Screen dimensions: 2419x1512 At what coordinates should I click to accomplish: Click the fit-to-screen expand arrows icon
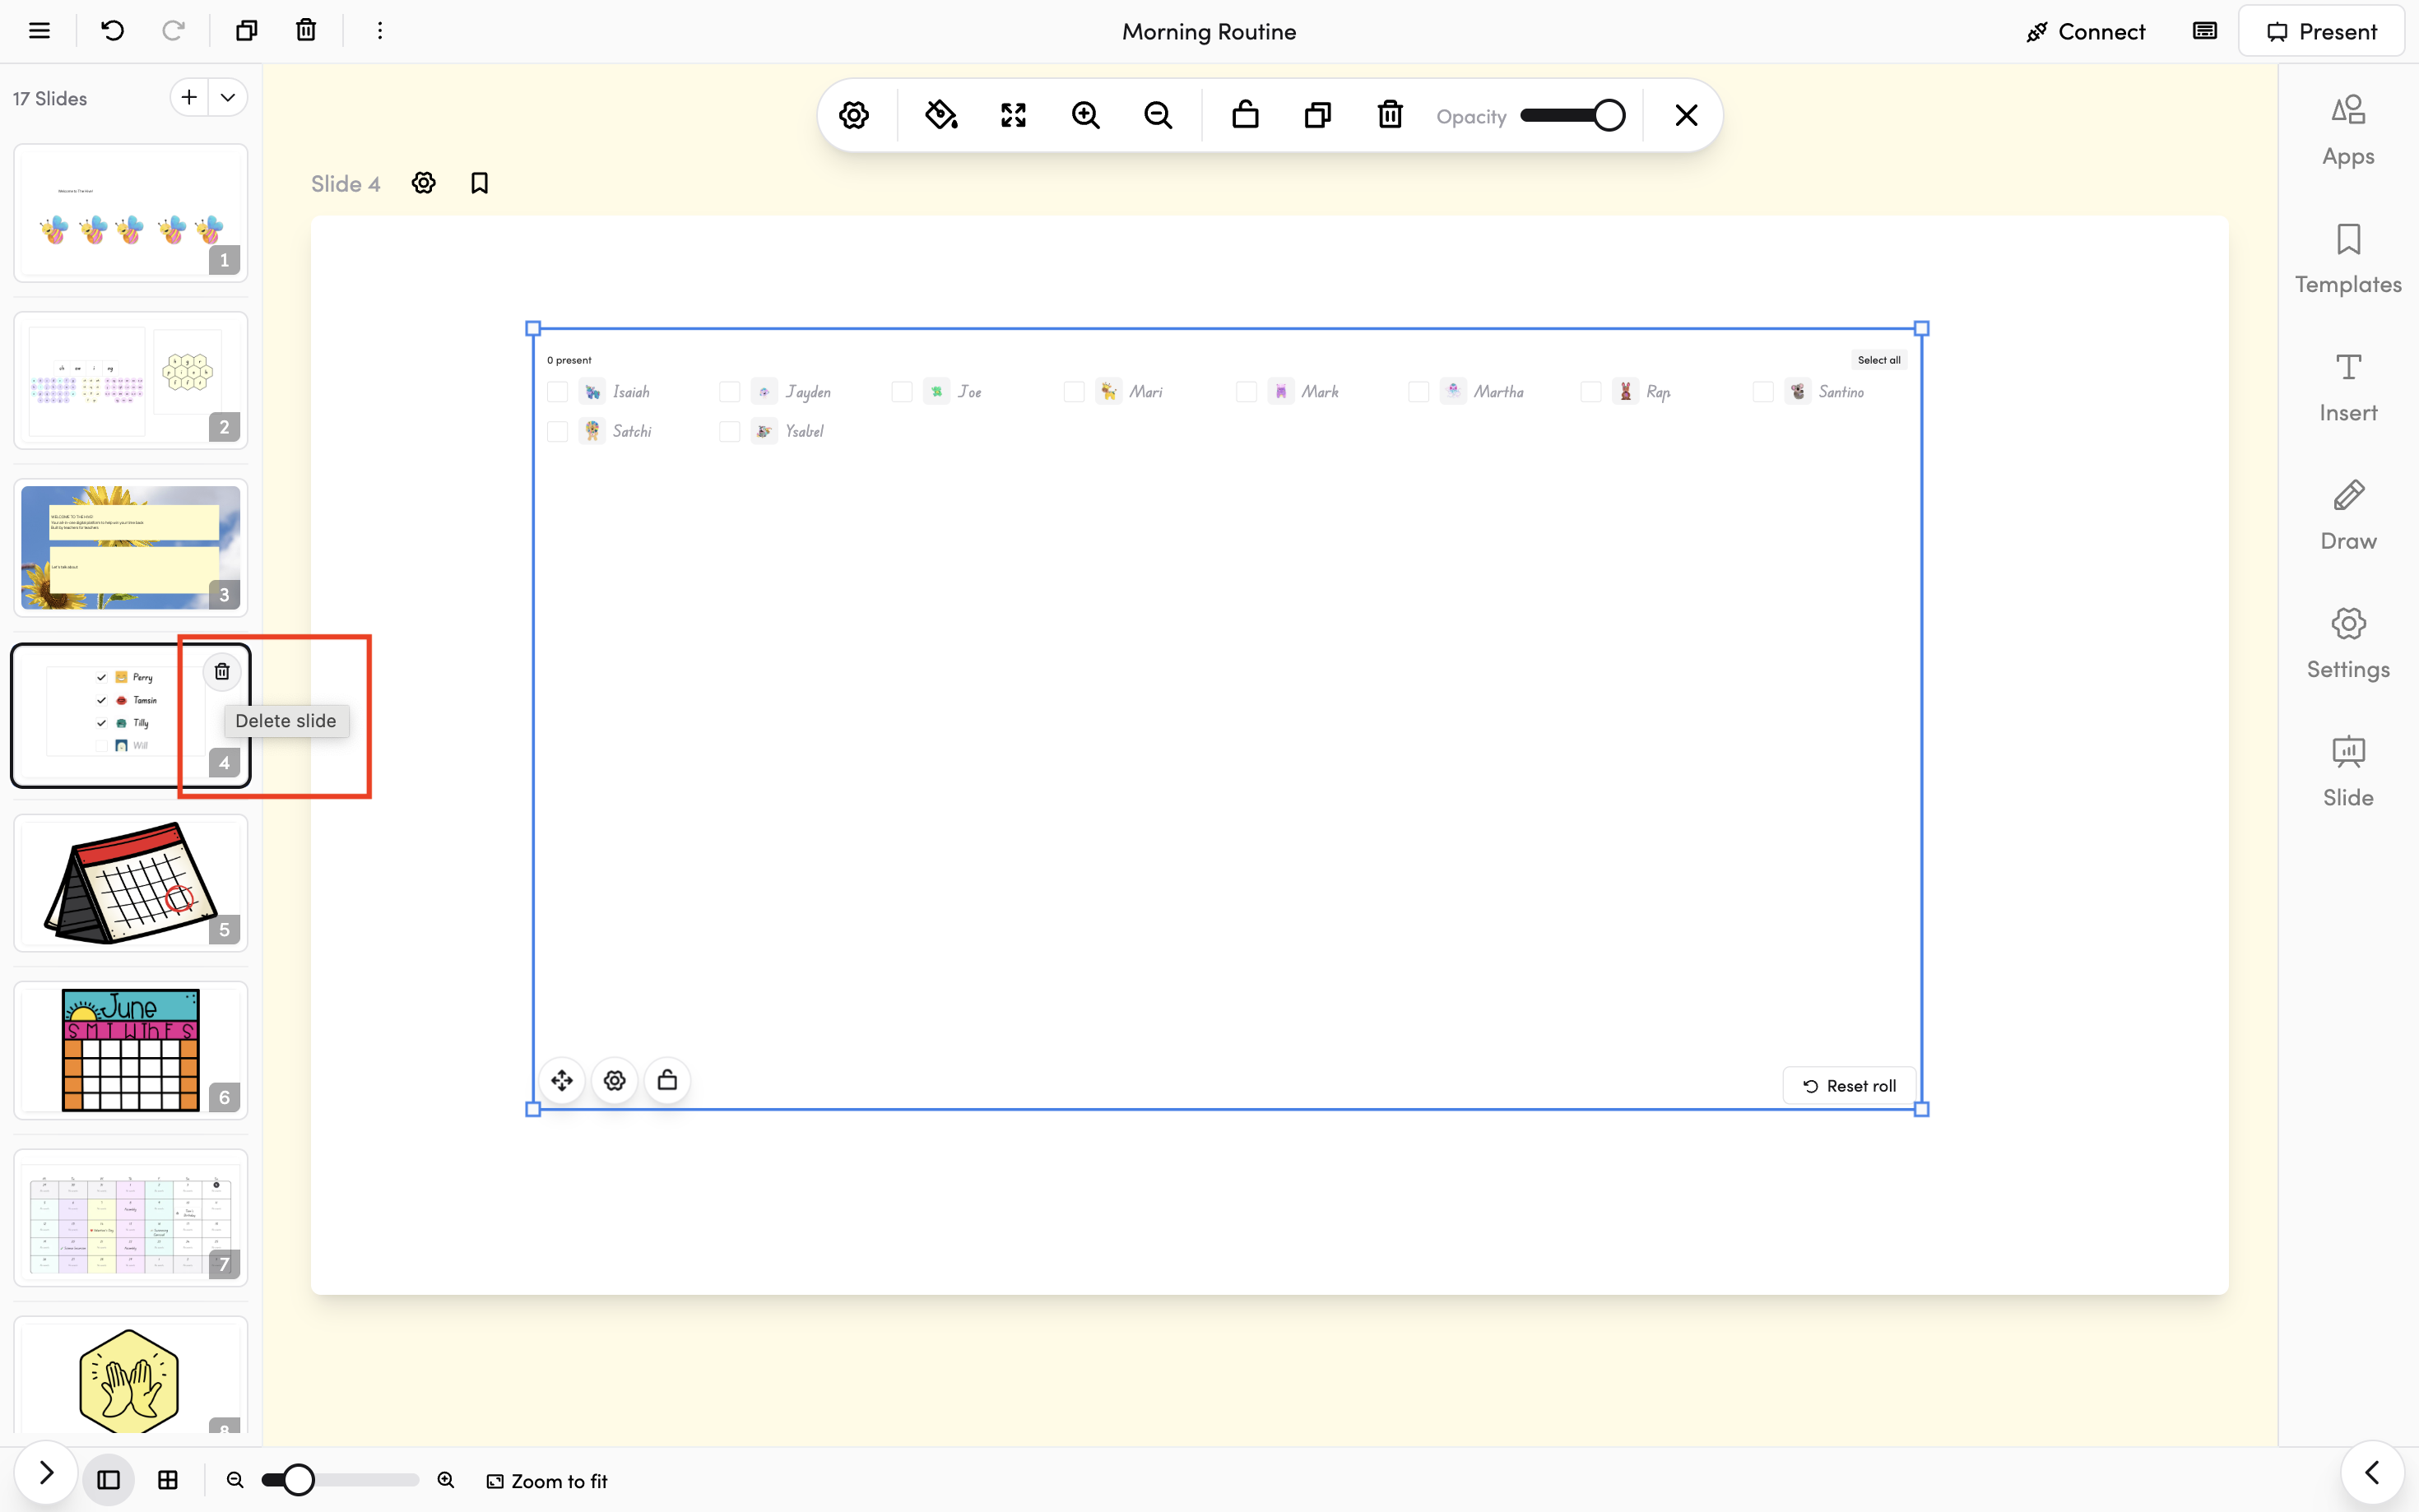tap(1013, 115)
